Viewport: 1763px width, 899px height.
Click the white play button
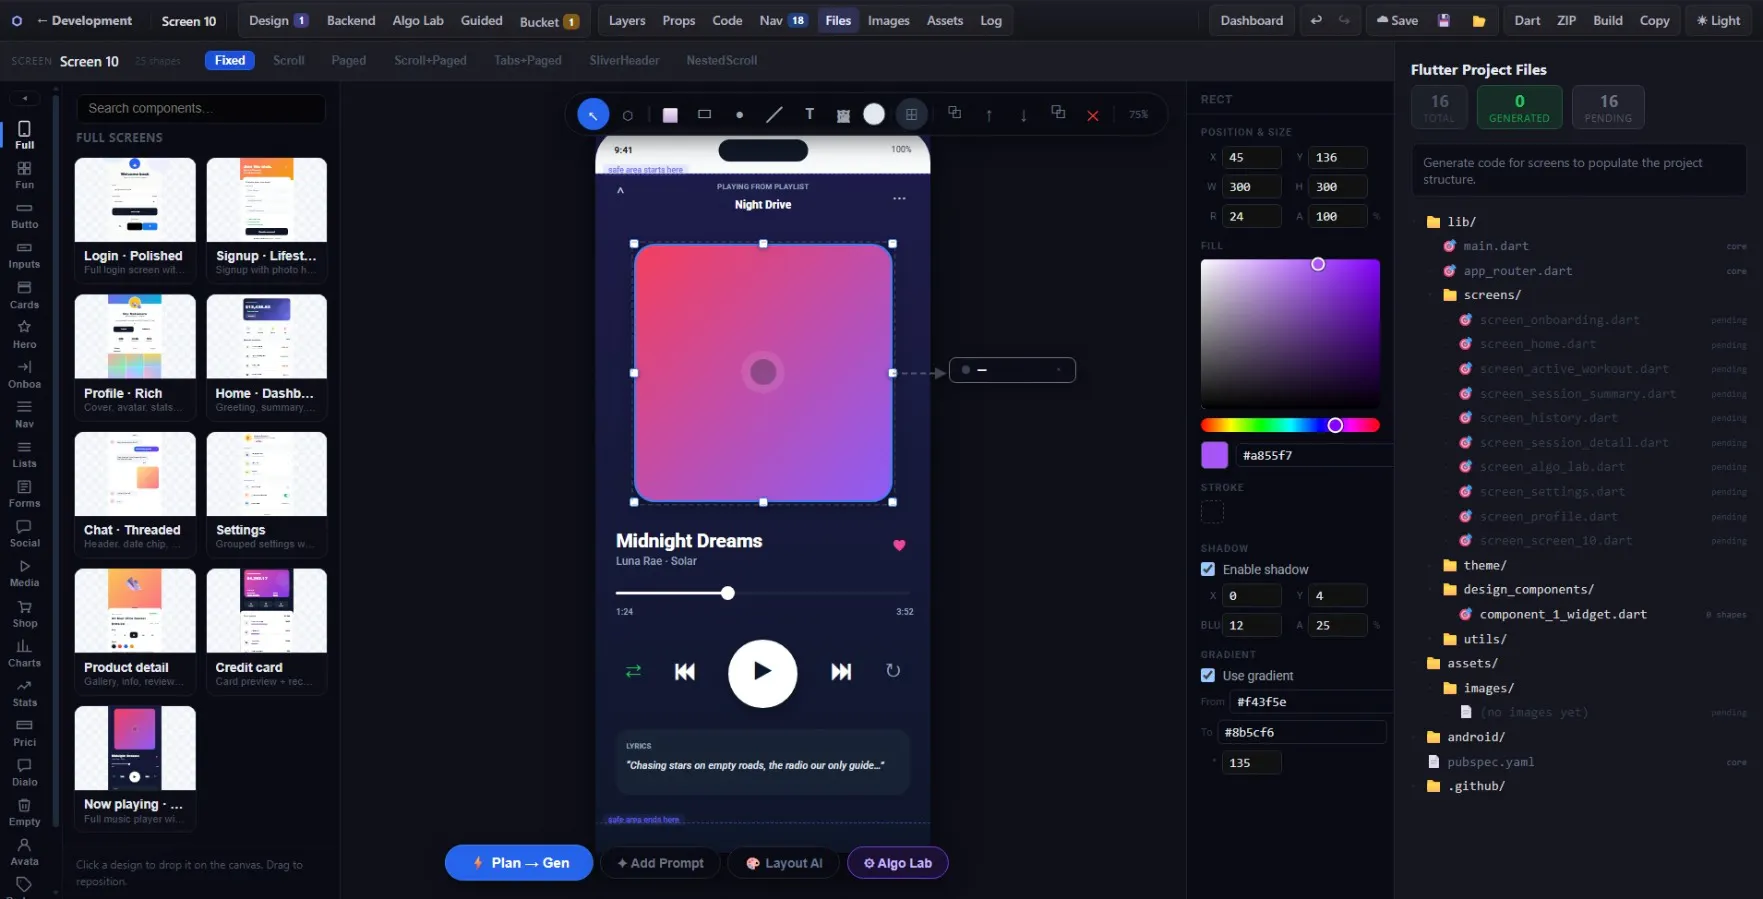coord(762,673)
